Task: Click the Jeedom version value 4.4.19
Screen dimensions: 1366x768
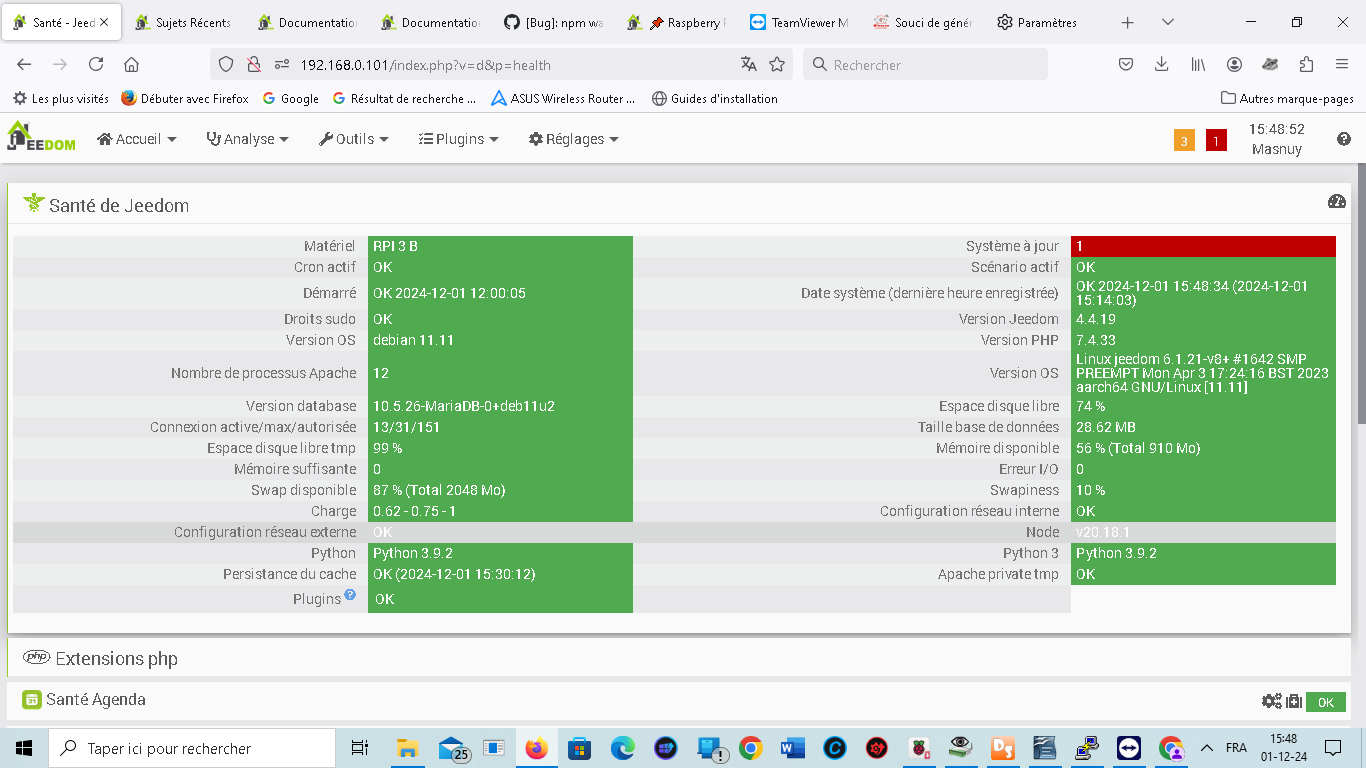Action: [1203, 319]
